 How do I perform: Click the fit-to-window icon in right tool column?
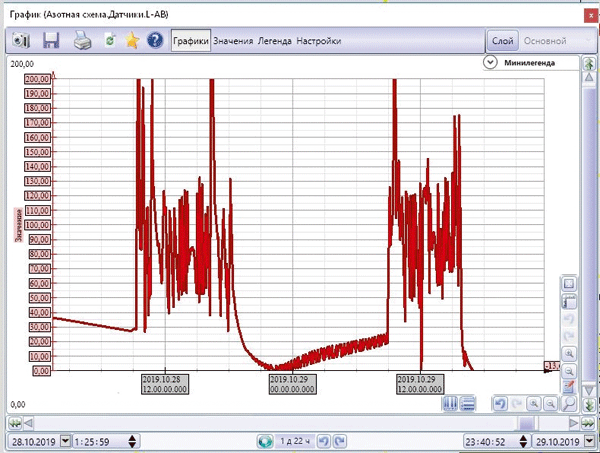click(569, 284)
